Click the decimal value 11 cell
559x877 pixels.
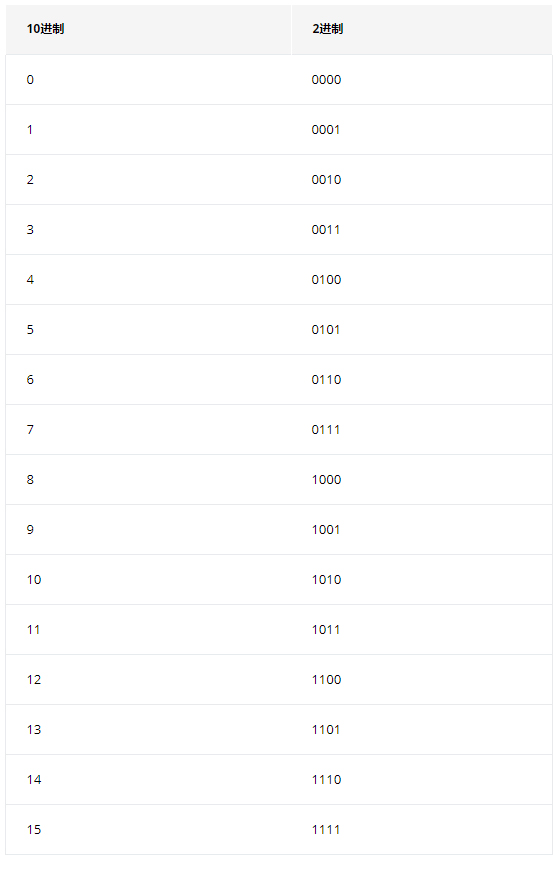tap(148, 630)
